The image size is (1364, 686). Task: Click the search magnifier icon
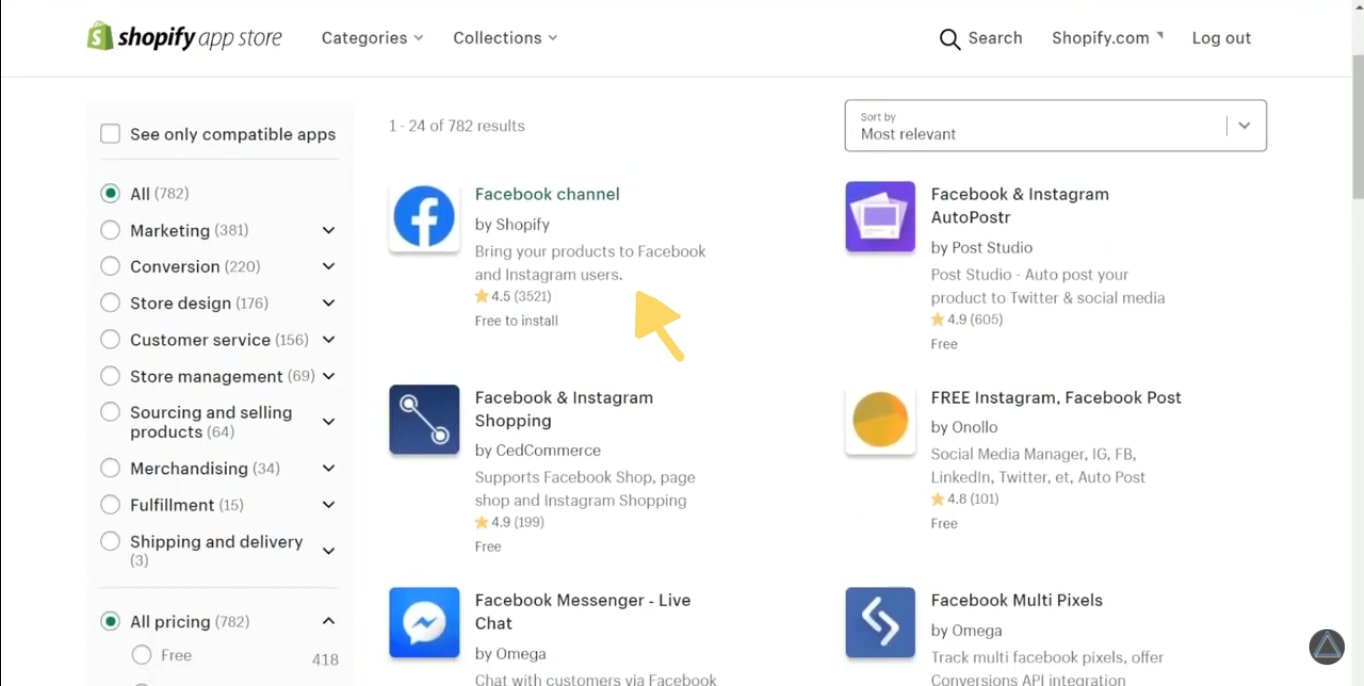point(949,39)
